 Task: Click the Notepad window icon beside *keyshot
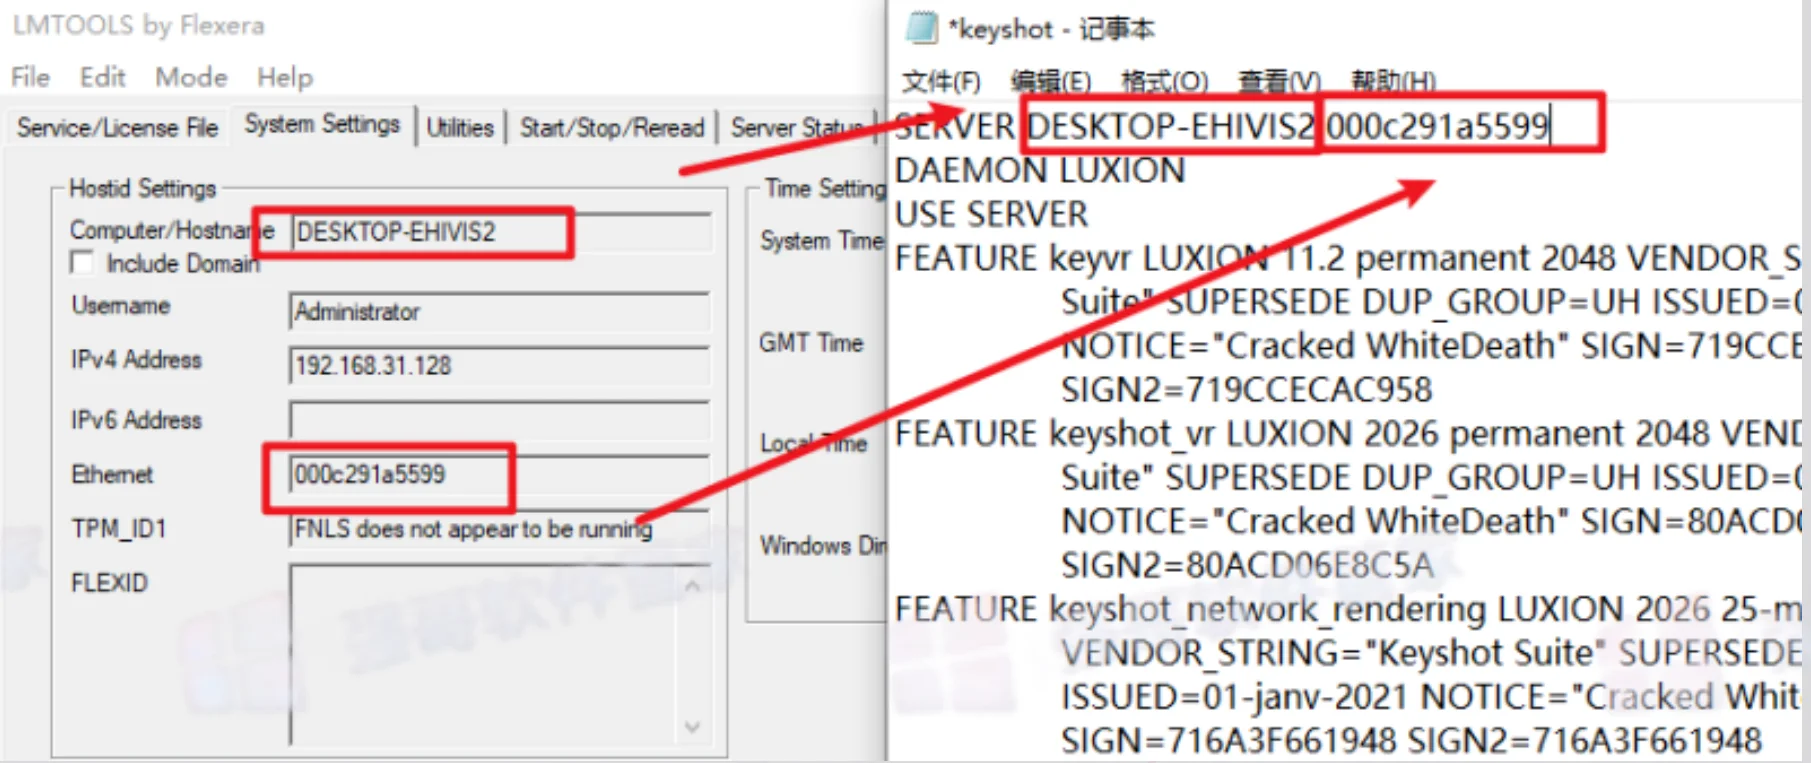click(921, 28)
